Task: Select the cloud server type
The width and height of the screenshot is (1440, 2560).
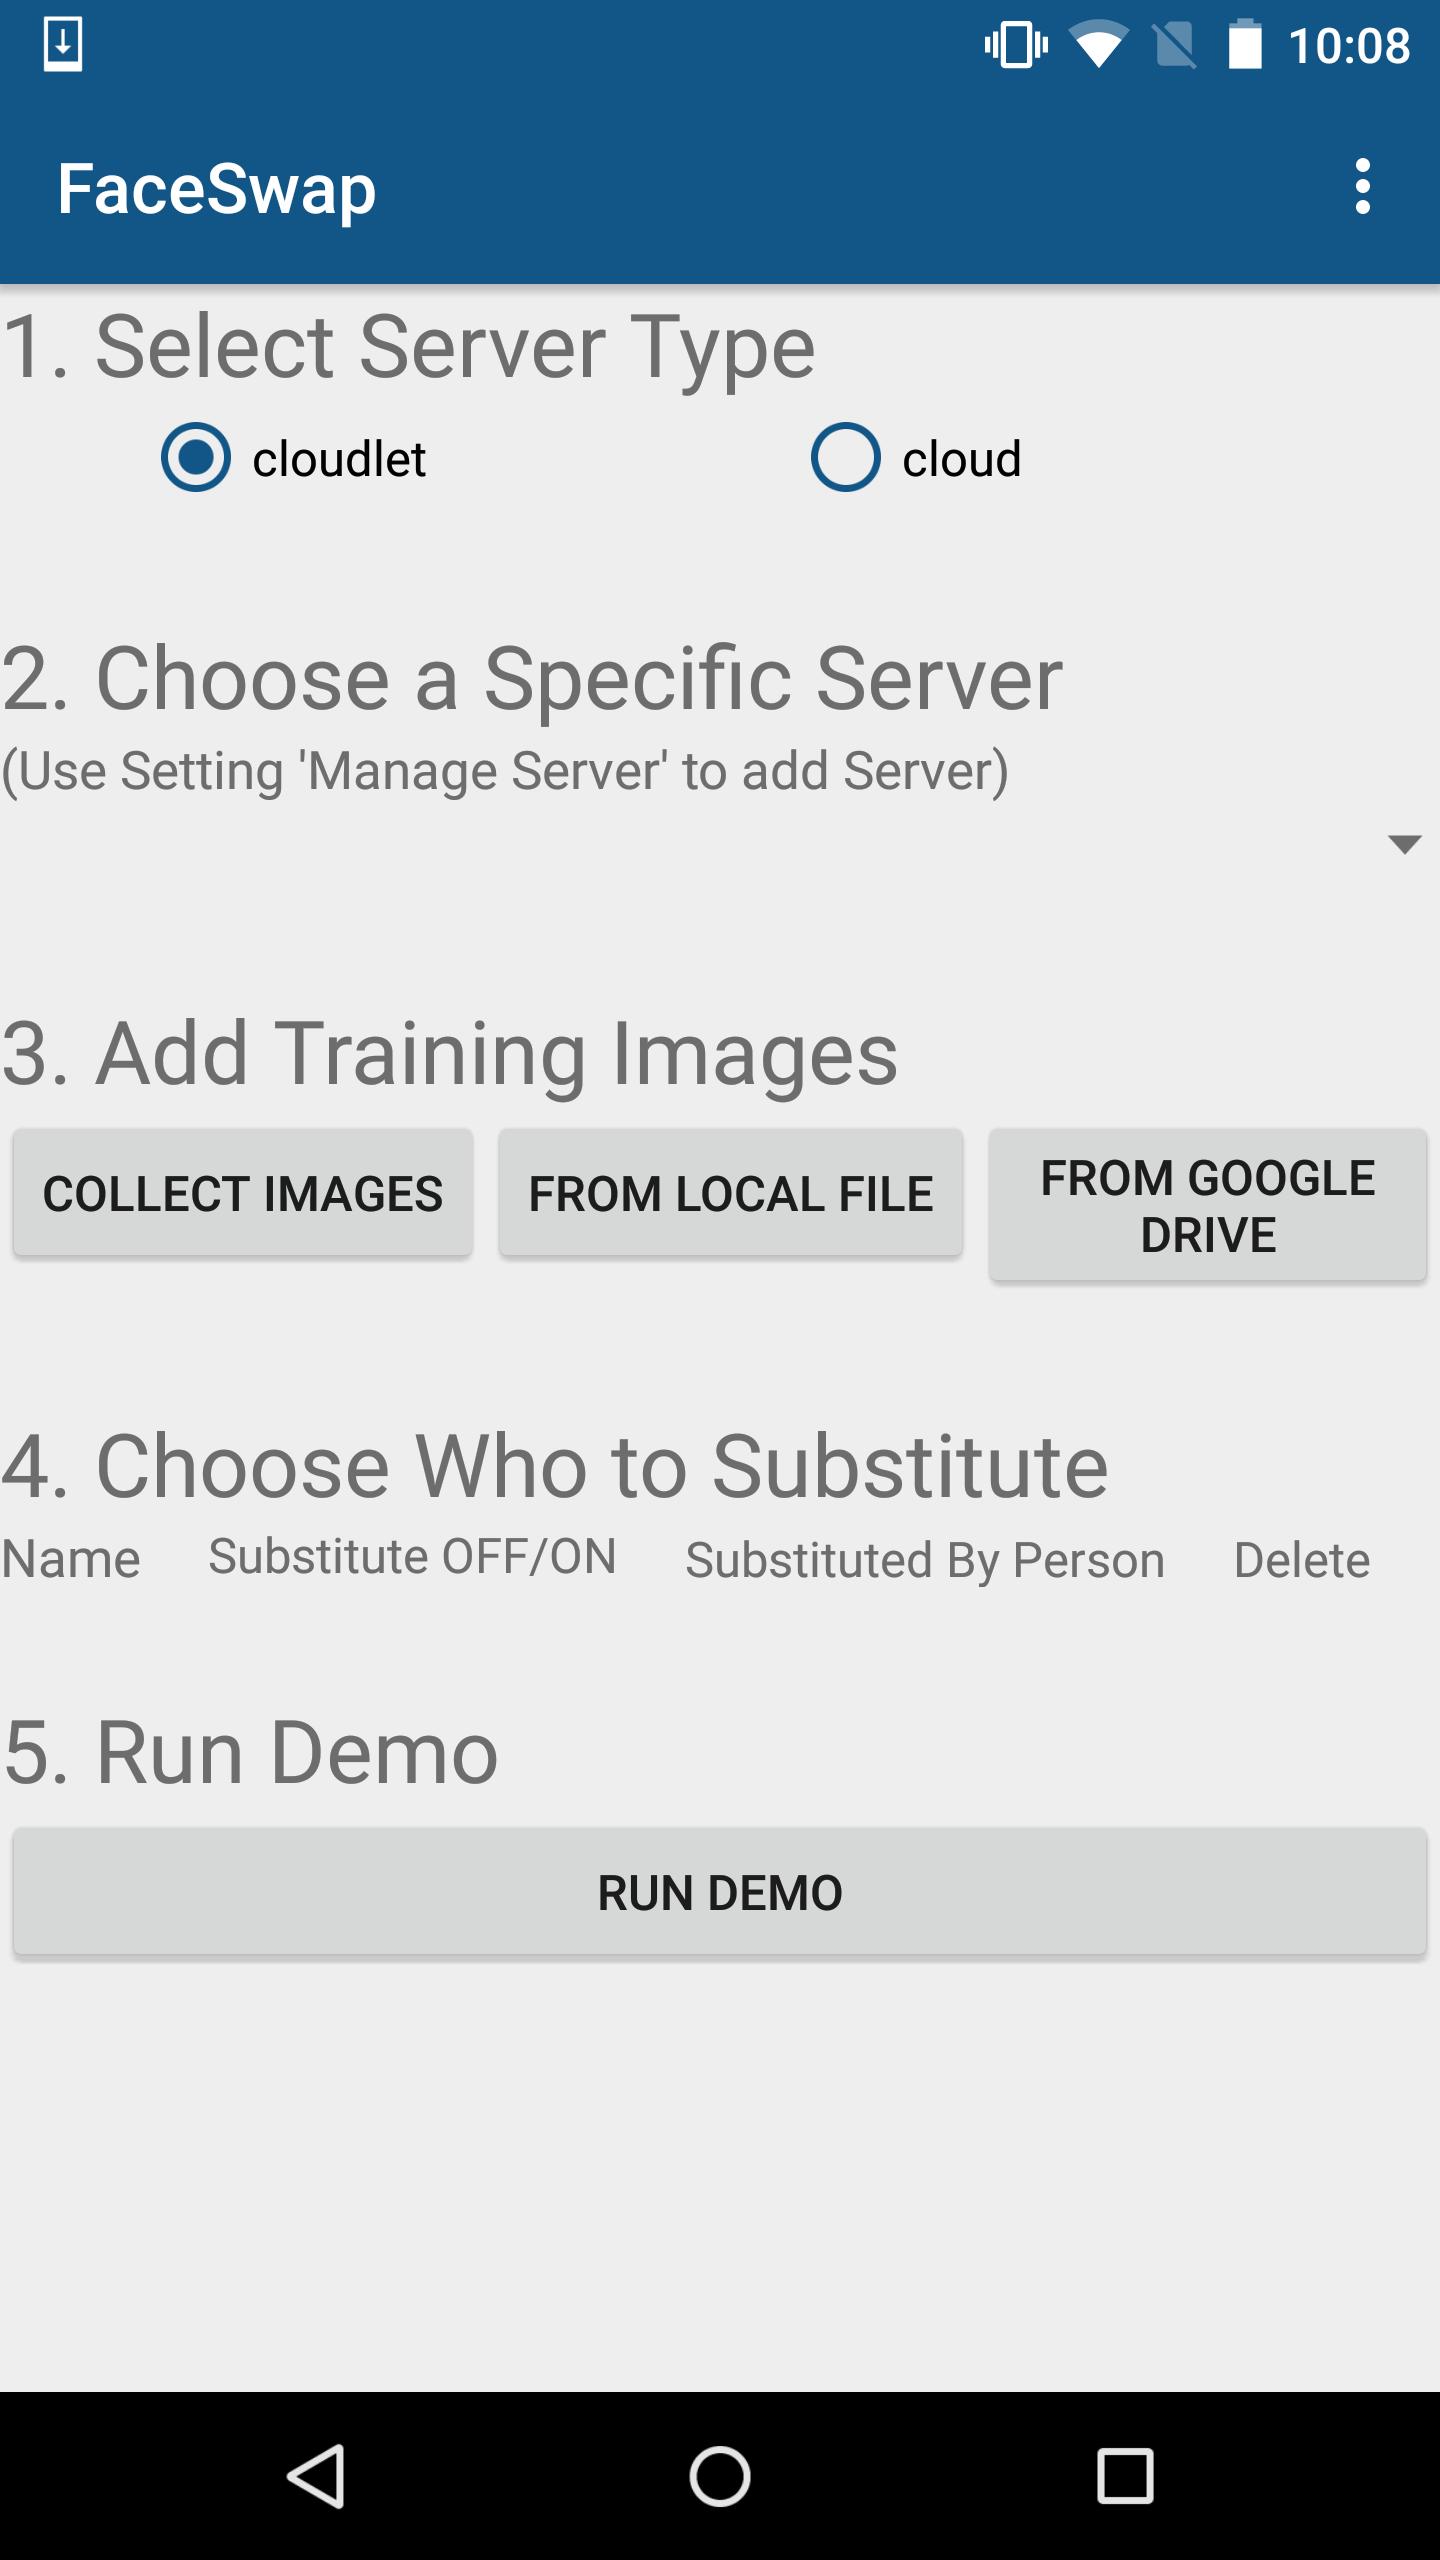Action: pos(916,459)
